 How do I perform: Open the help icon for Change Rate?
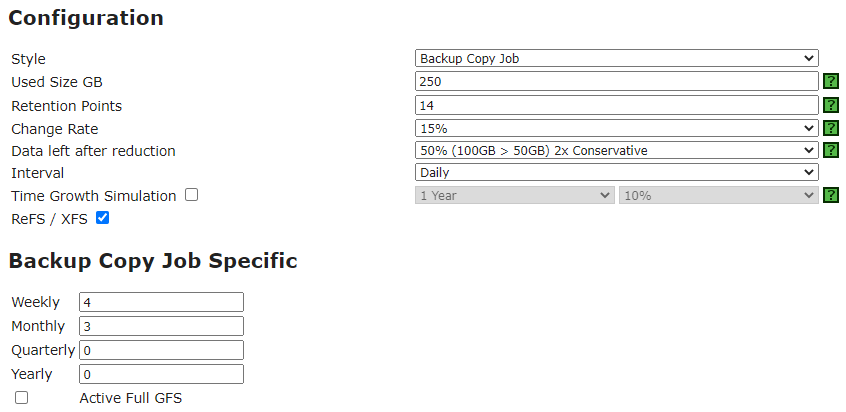pos(831,128)
